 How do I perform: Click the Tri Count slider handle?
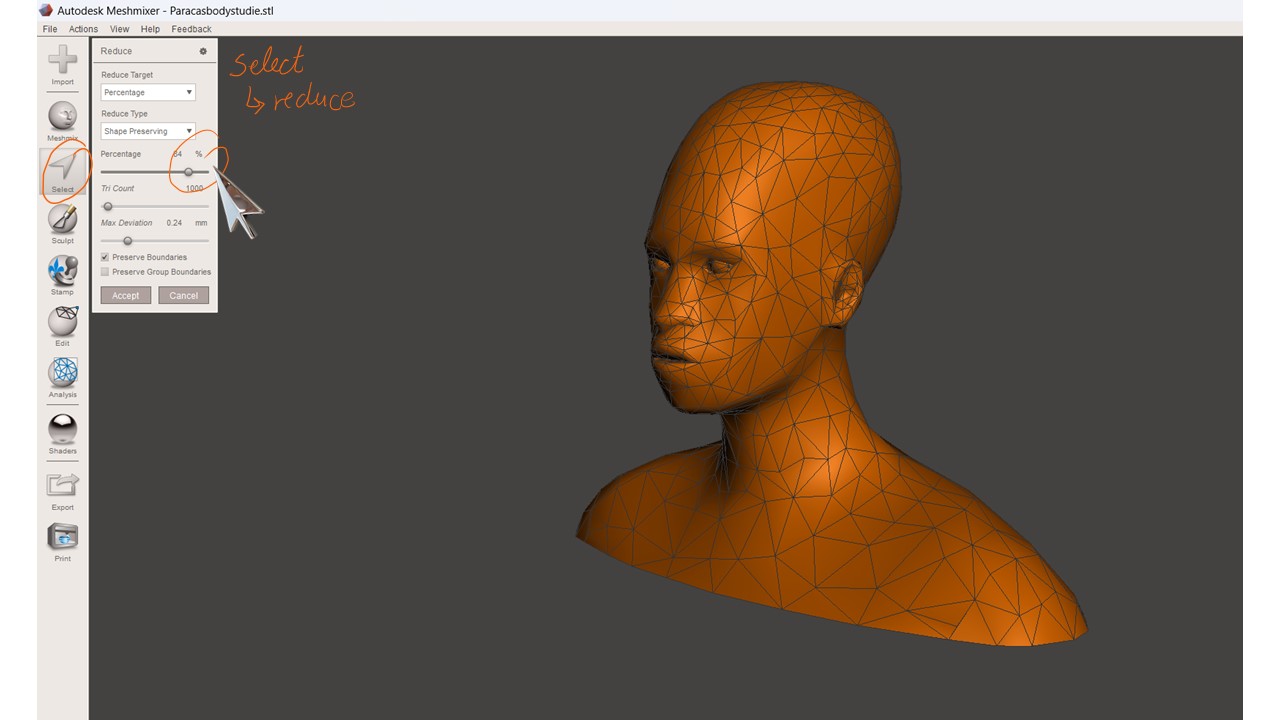pyautogui.click(x=108, y=206)
